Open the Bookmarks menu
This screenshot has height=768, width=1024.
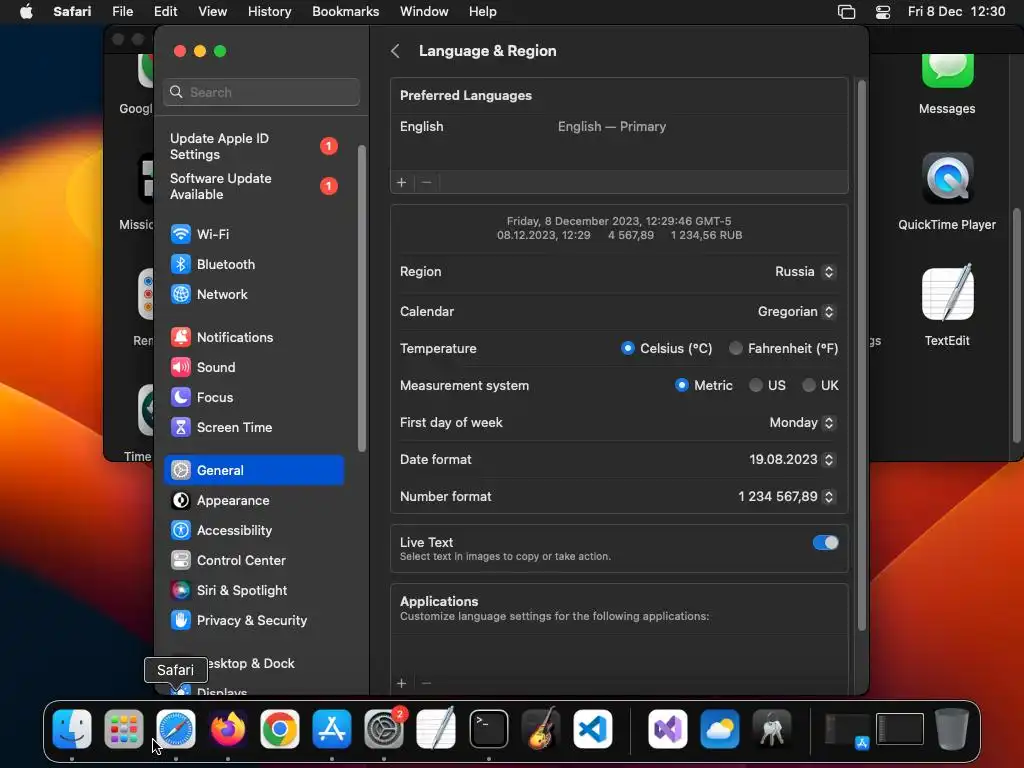click(x=345, y=12)
